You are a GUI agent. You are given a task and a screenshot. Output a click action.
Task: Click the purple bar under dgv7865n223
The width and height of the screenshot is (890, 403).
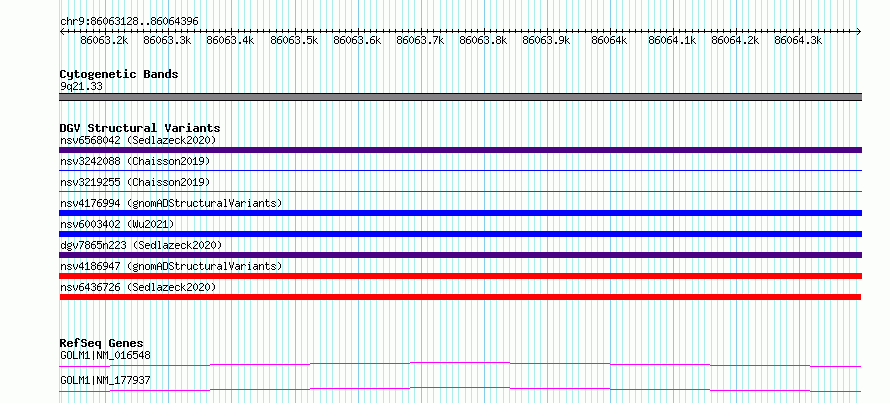tap(460, 255)
